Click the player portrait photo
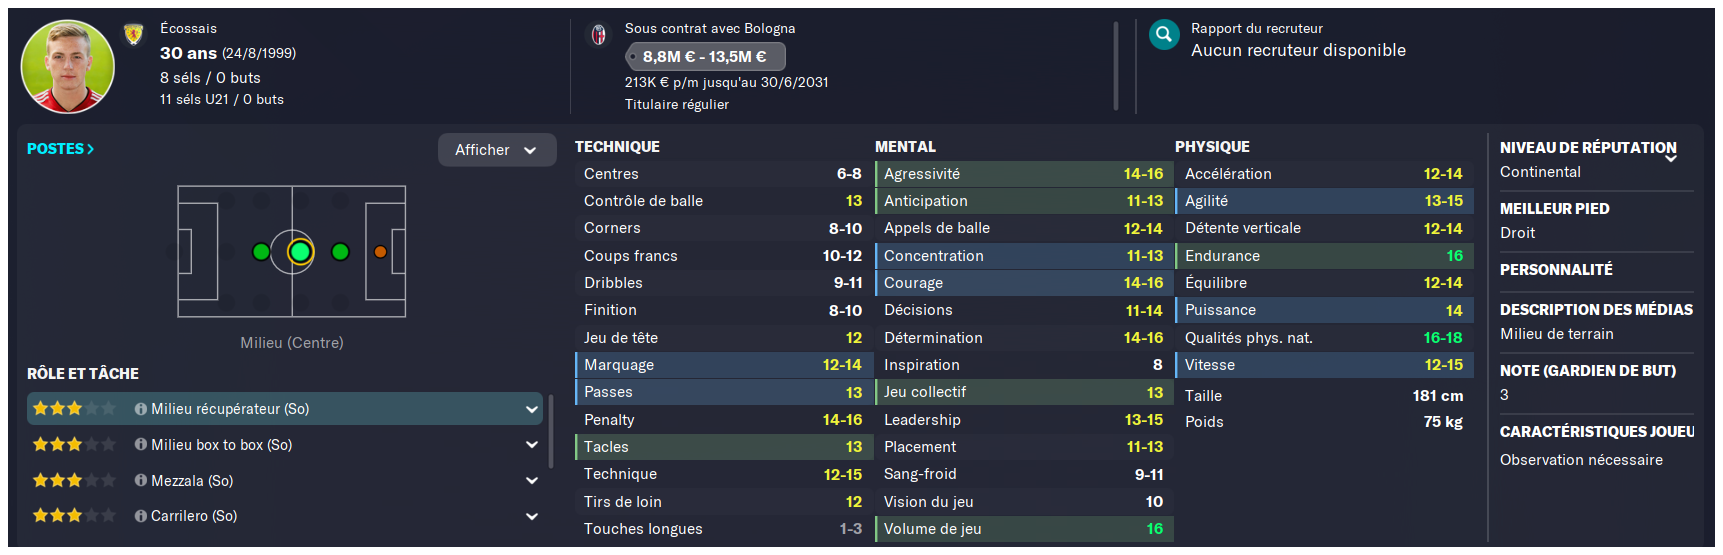 pyautogui.click(x=68, y=67)
